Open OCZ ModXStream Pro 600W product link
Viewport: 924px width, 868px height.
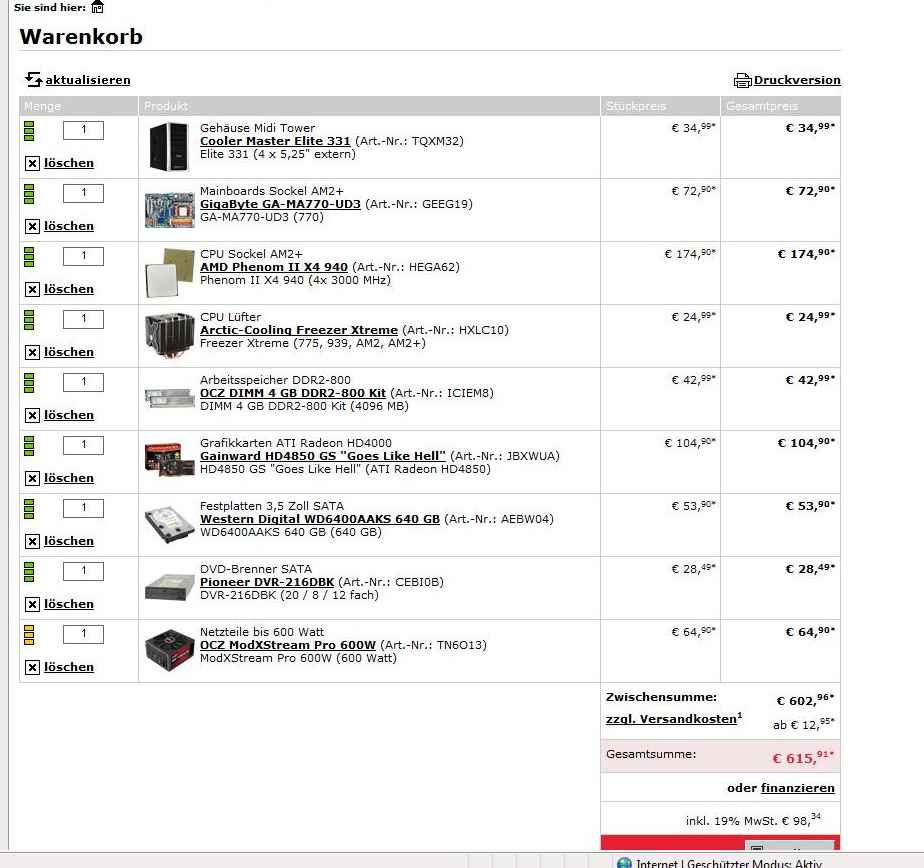tap(288, 645)
